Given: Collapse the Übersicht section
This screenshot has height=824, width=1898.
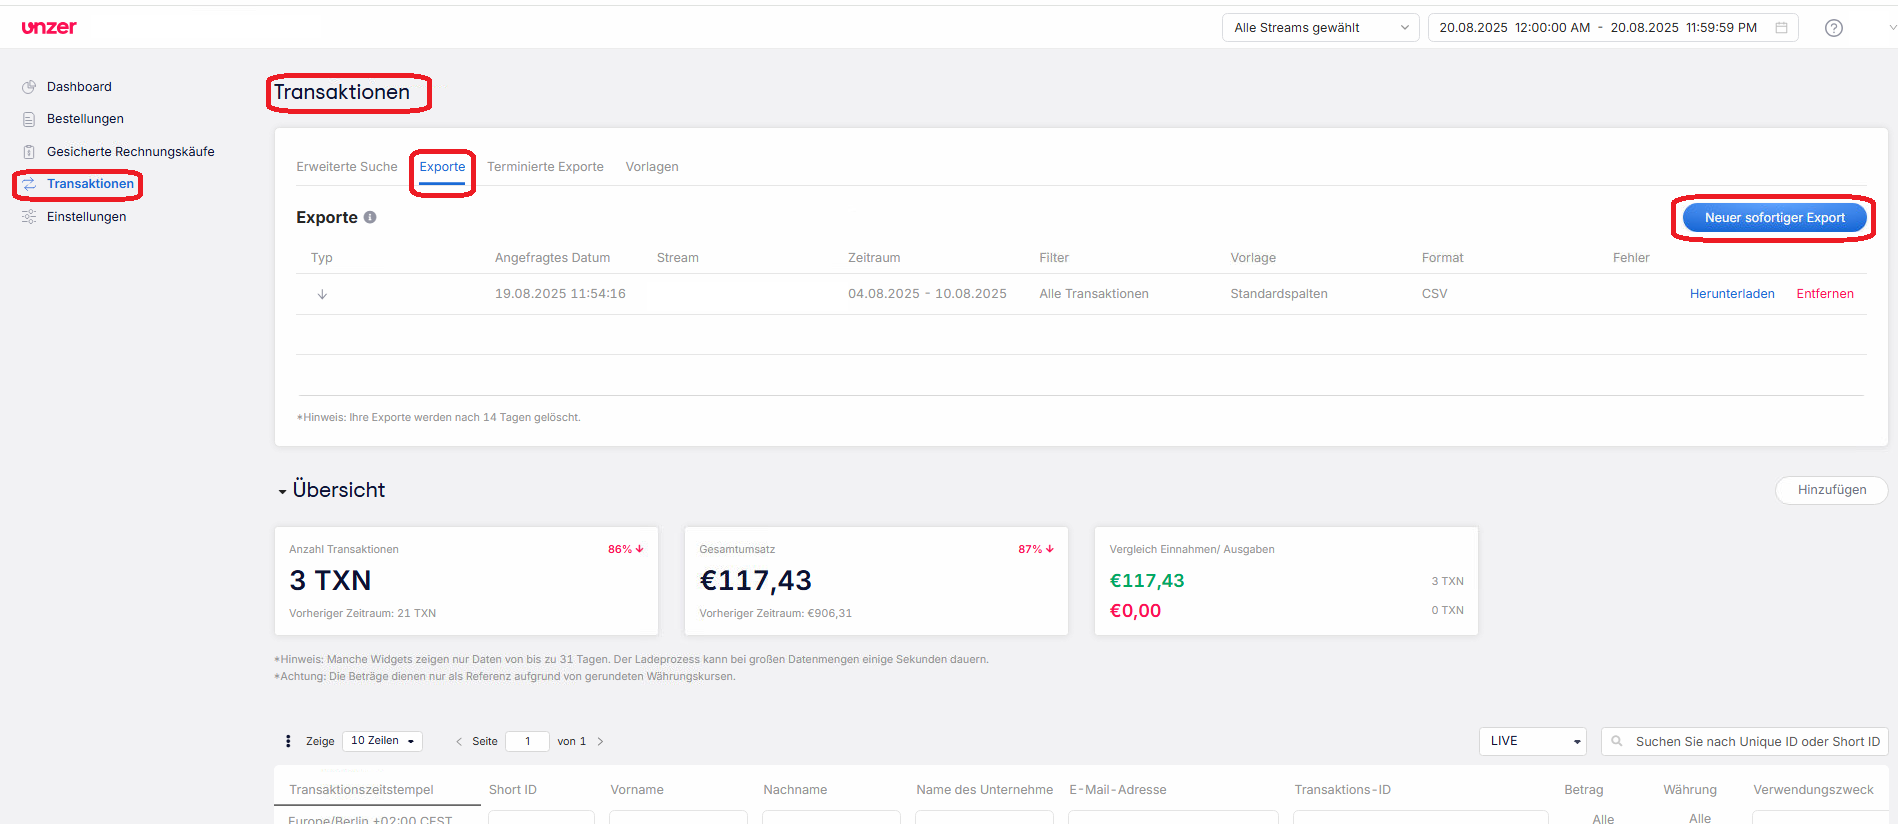Looking at the screenshot, I should [x=283, y=491].
